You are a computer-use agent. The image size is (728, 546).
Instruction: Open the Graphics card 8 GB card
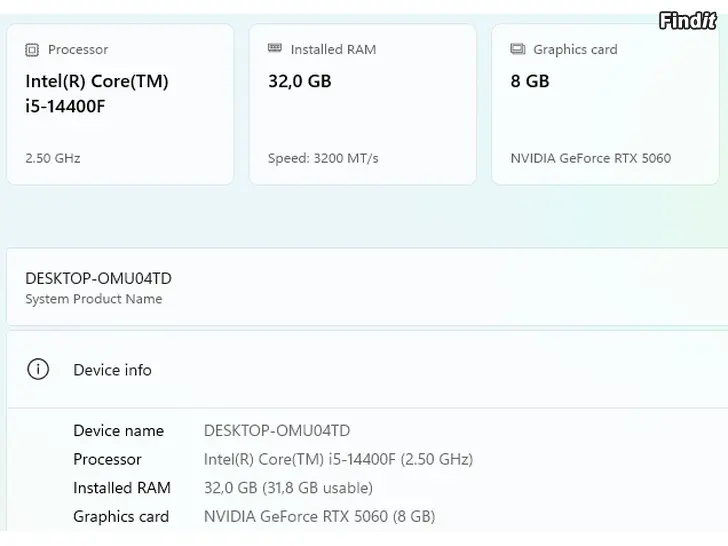(605, 104)
